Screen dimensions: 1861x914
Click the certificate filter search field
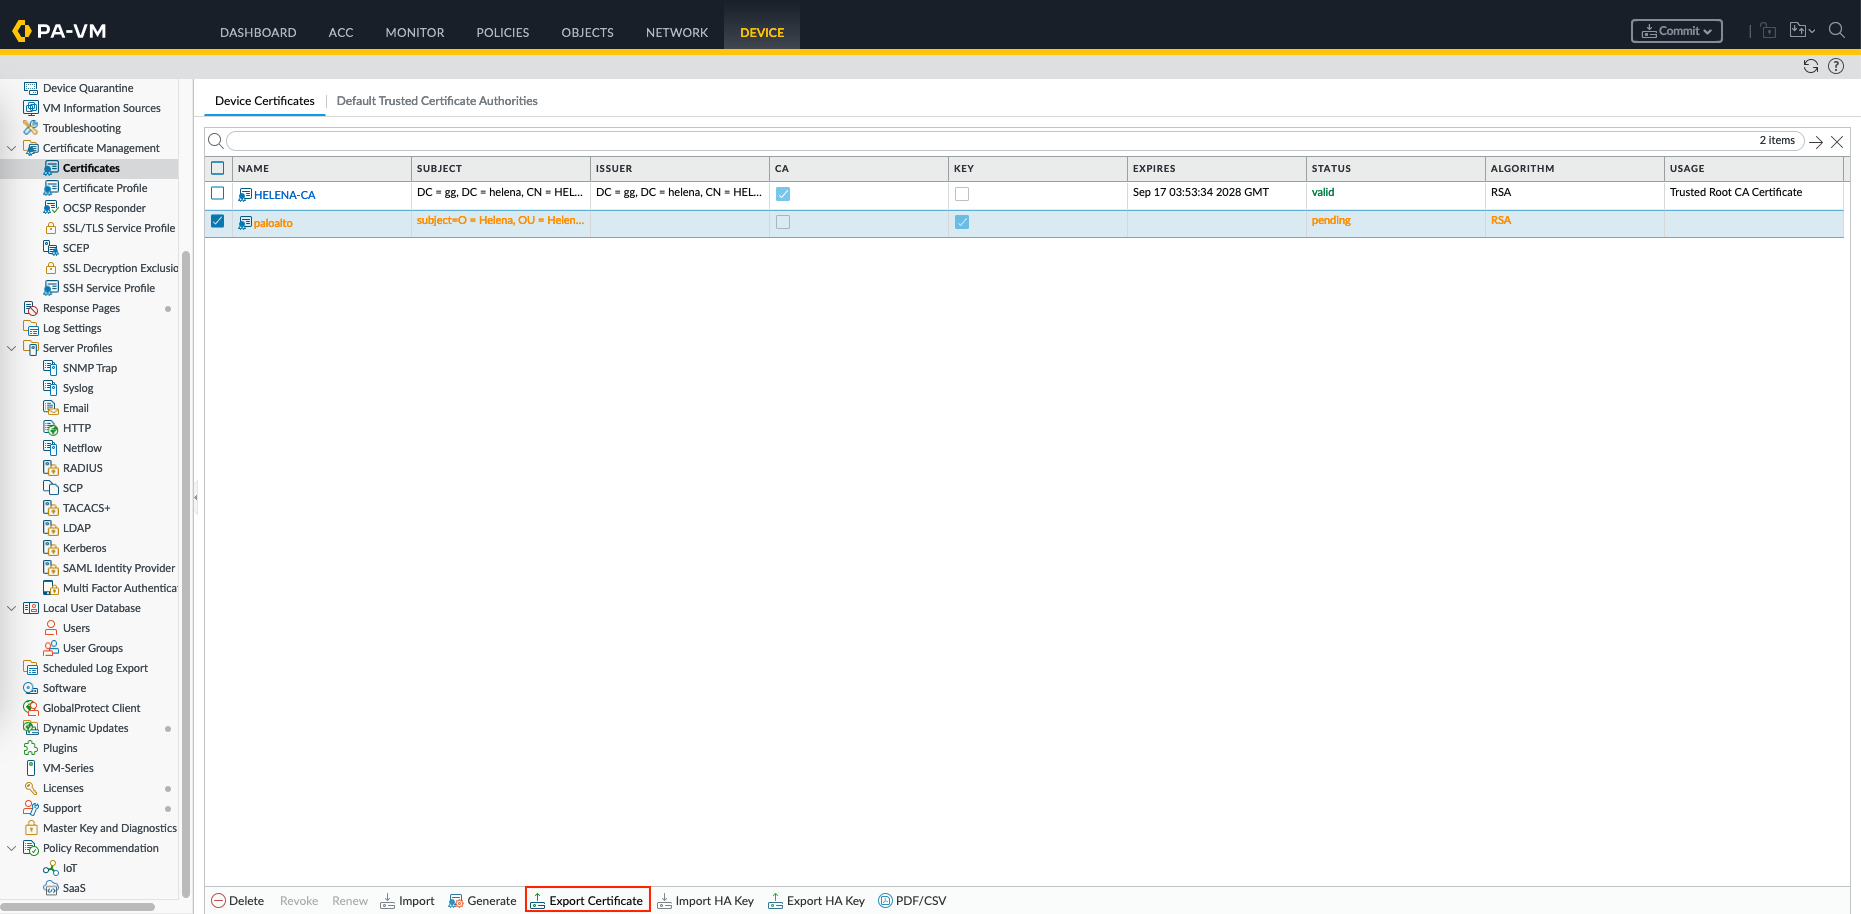click(x=990, y=141)
